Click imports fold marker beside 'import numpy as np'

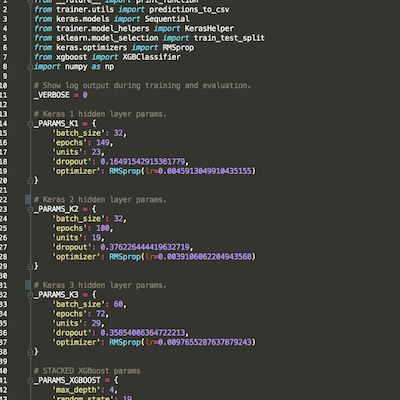tap(30, 67)
